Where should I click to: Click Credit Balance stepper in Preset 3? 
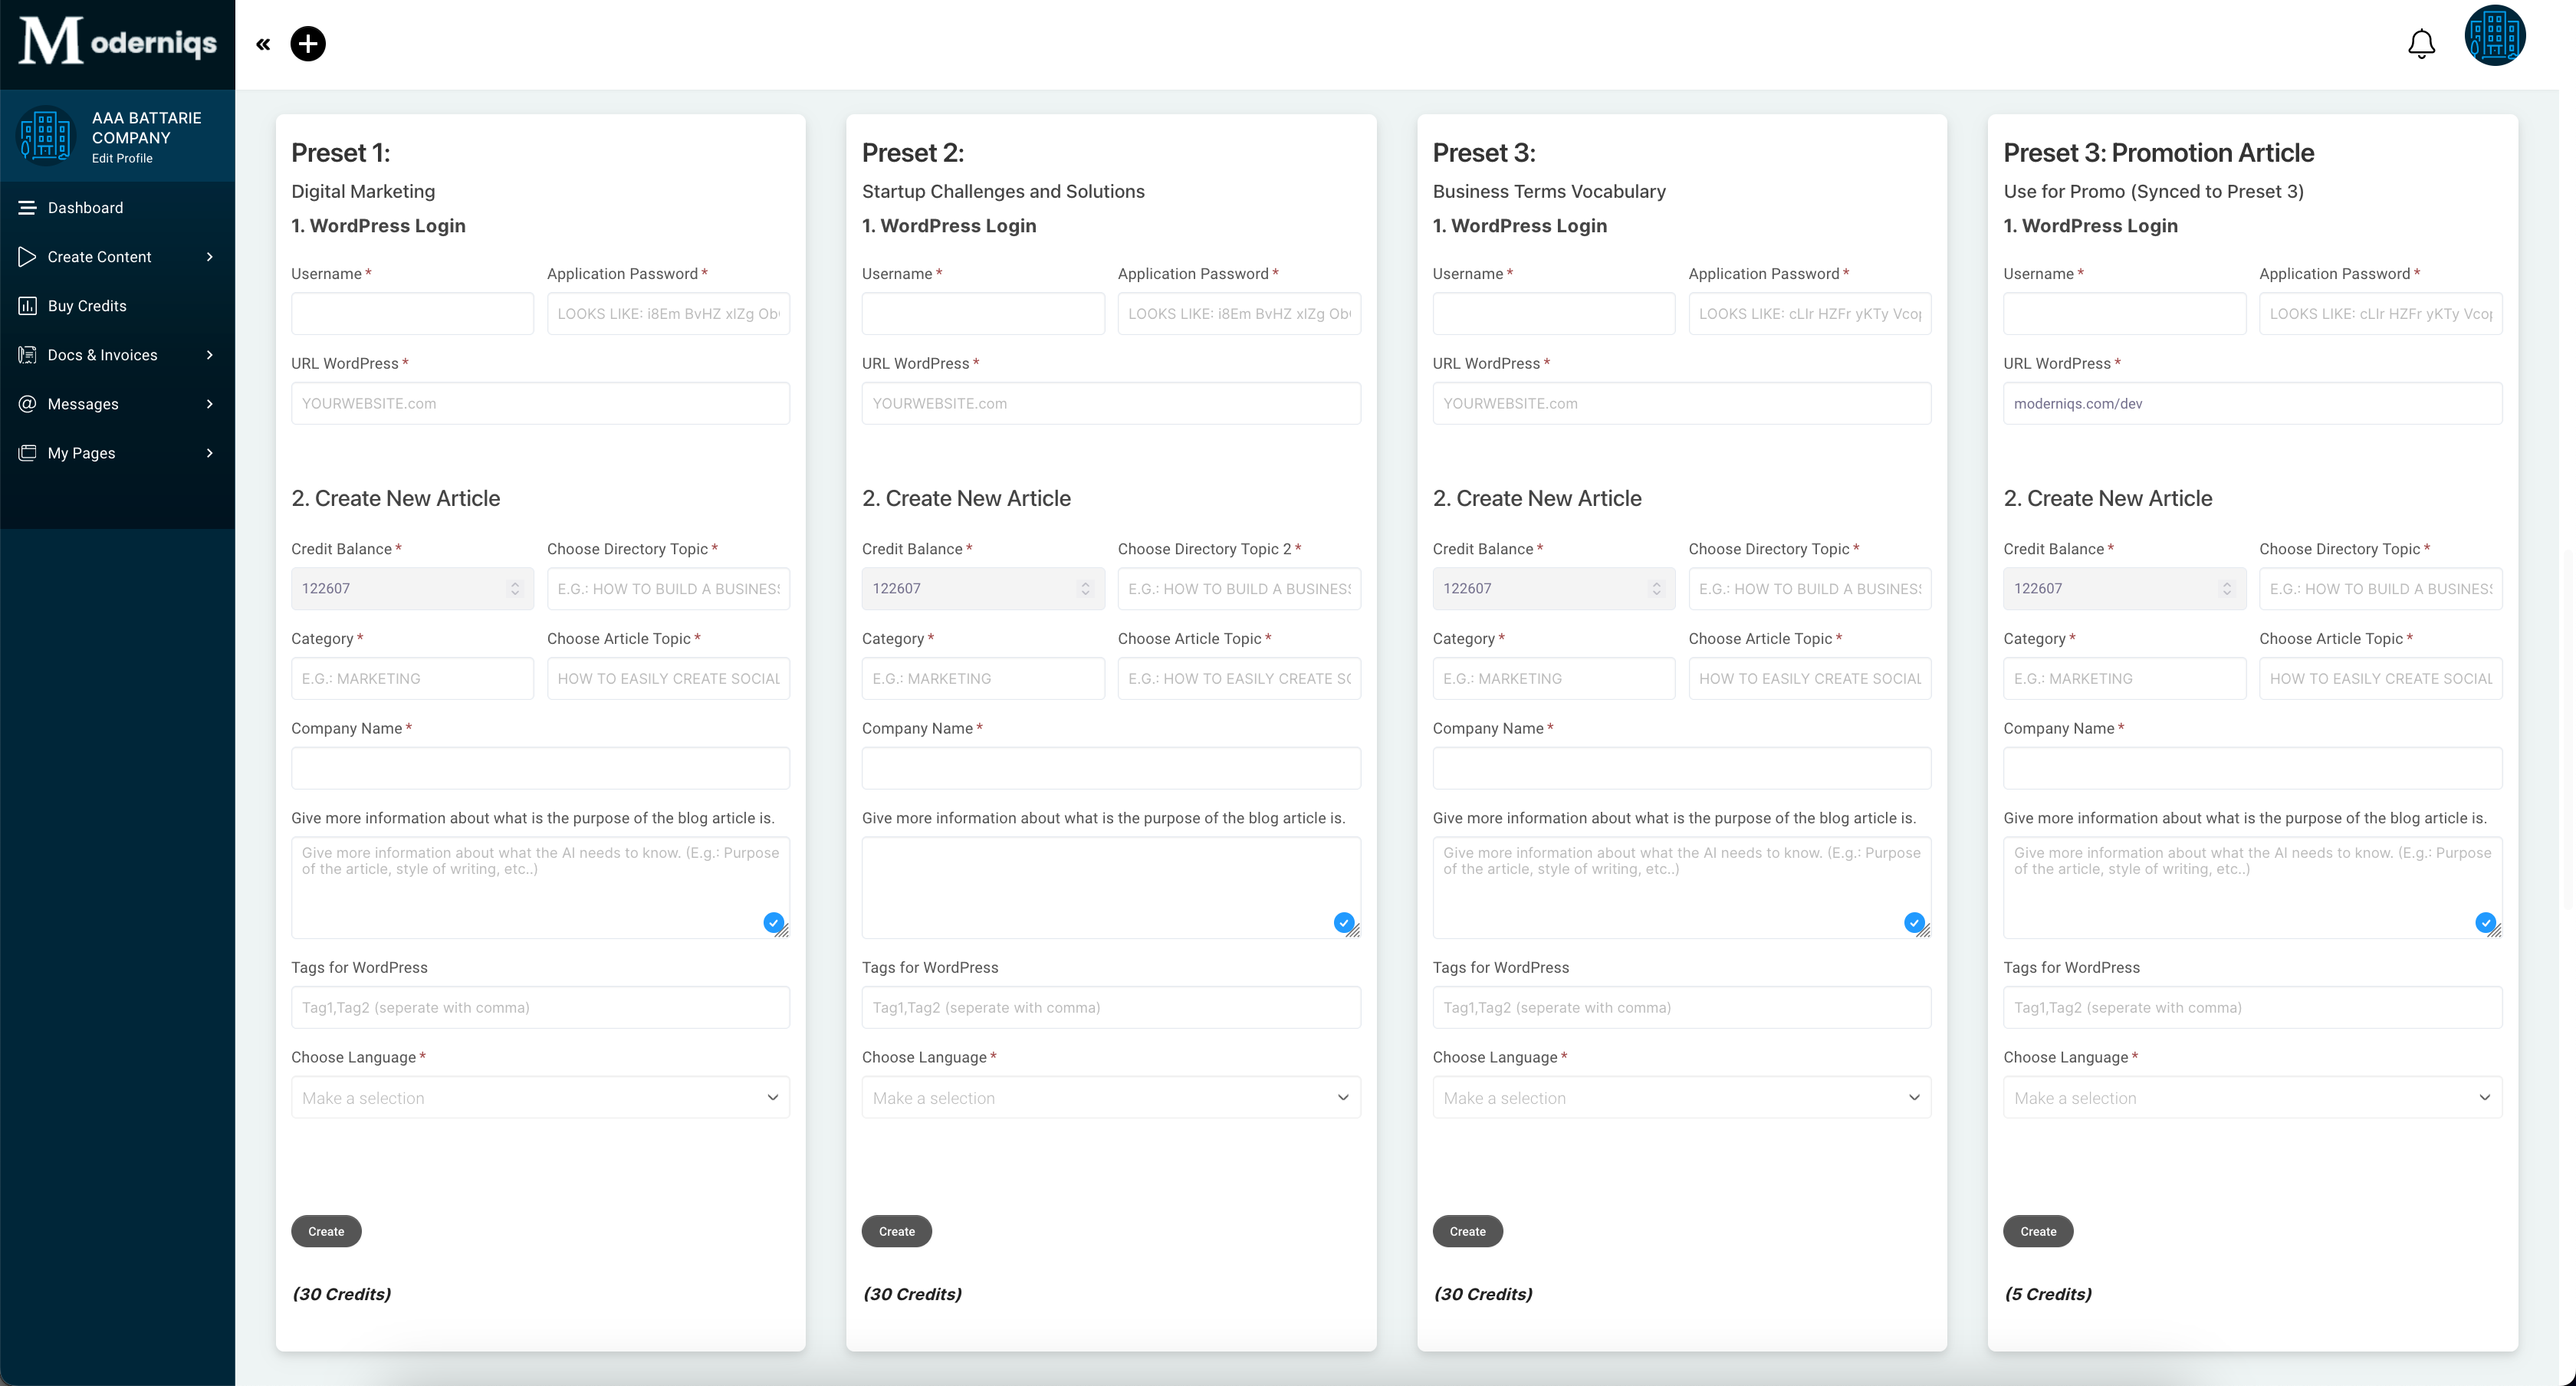click(1656, 589)
